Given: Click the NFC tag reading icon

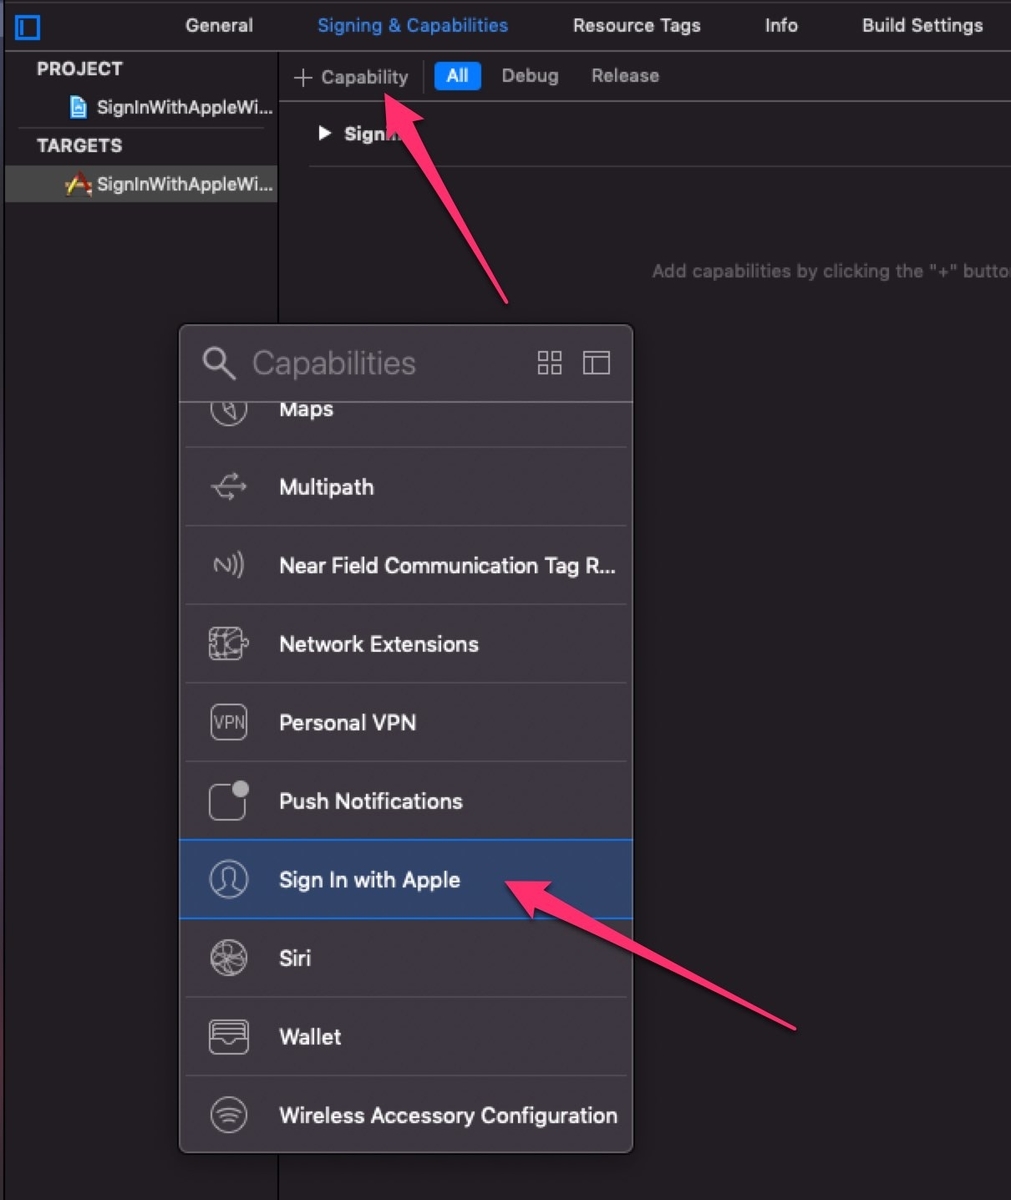Looking at the screenshot, I should pyautogui.click(x=228, y=565).
